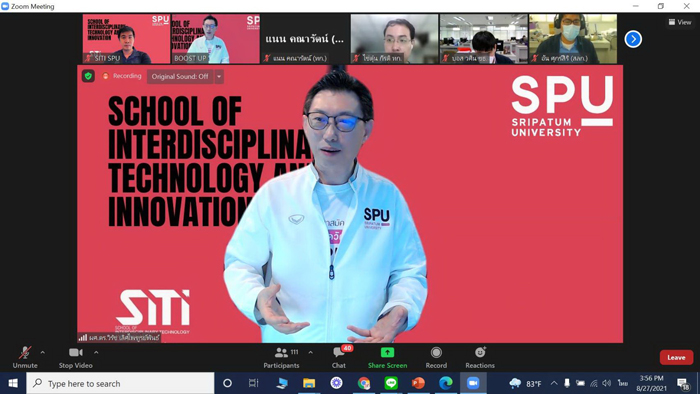This screenshot has width=700, height=394.
Task: Expand the video options arrow beside Stop Video
Action: 96,353
